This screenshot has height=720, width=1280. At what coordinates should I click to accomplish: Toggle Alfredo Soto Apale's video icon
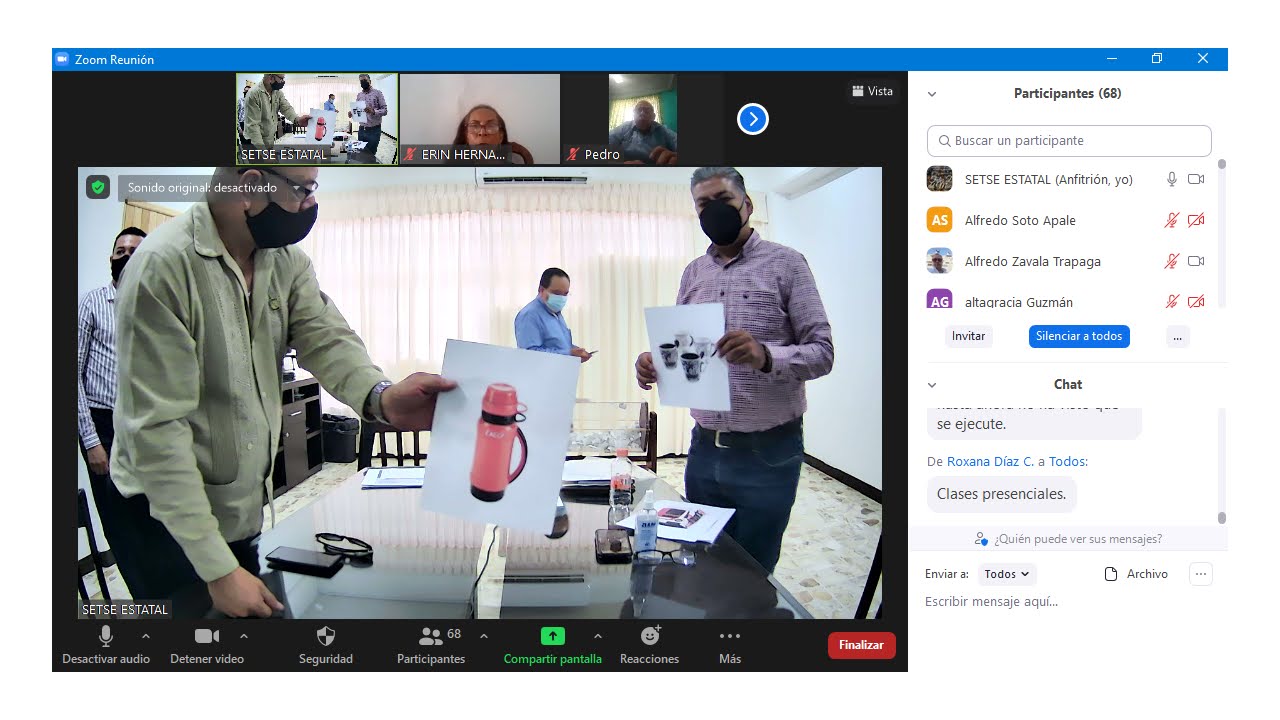pyautogui.click(x=1196, y=220)
